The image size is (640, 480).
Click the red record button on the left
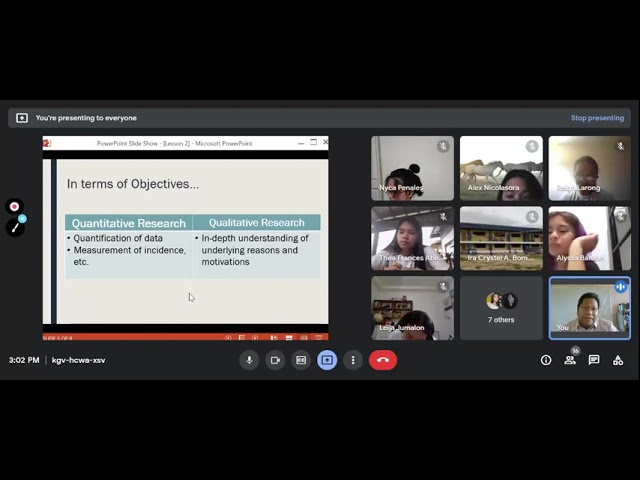point(14,207)
